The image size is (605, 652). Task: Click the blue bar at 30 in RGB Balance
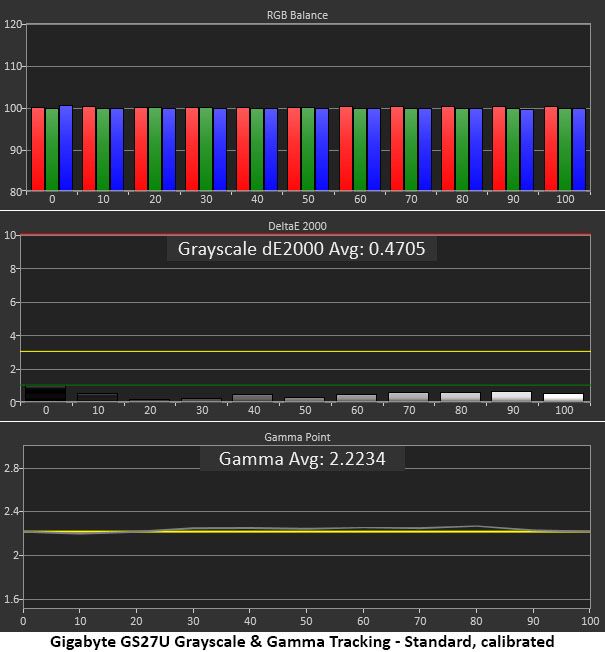(220, 150)
